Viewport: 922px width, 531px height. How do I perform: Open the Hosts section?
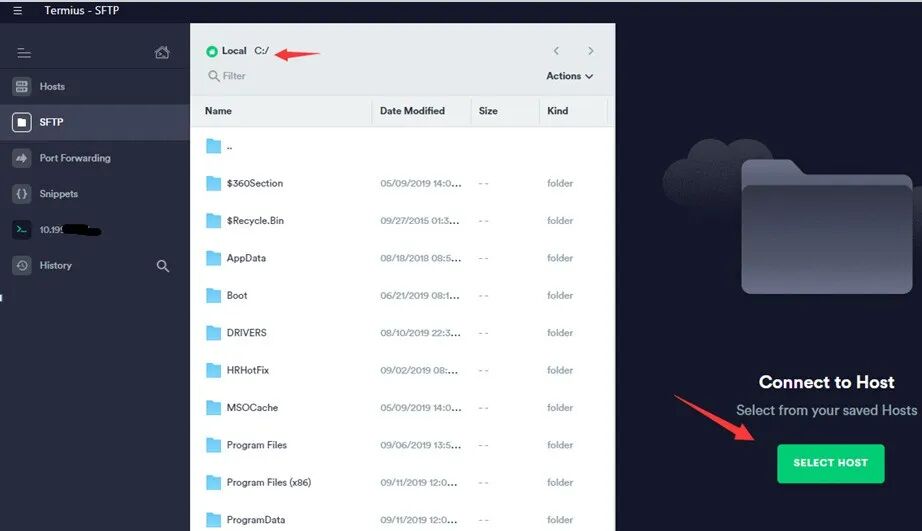[x=95, y=86]
